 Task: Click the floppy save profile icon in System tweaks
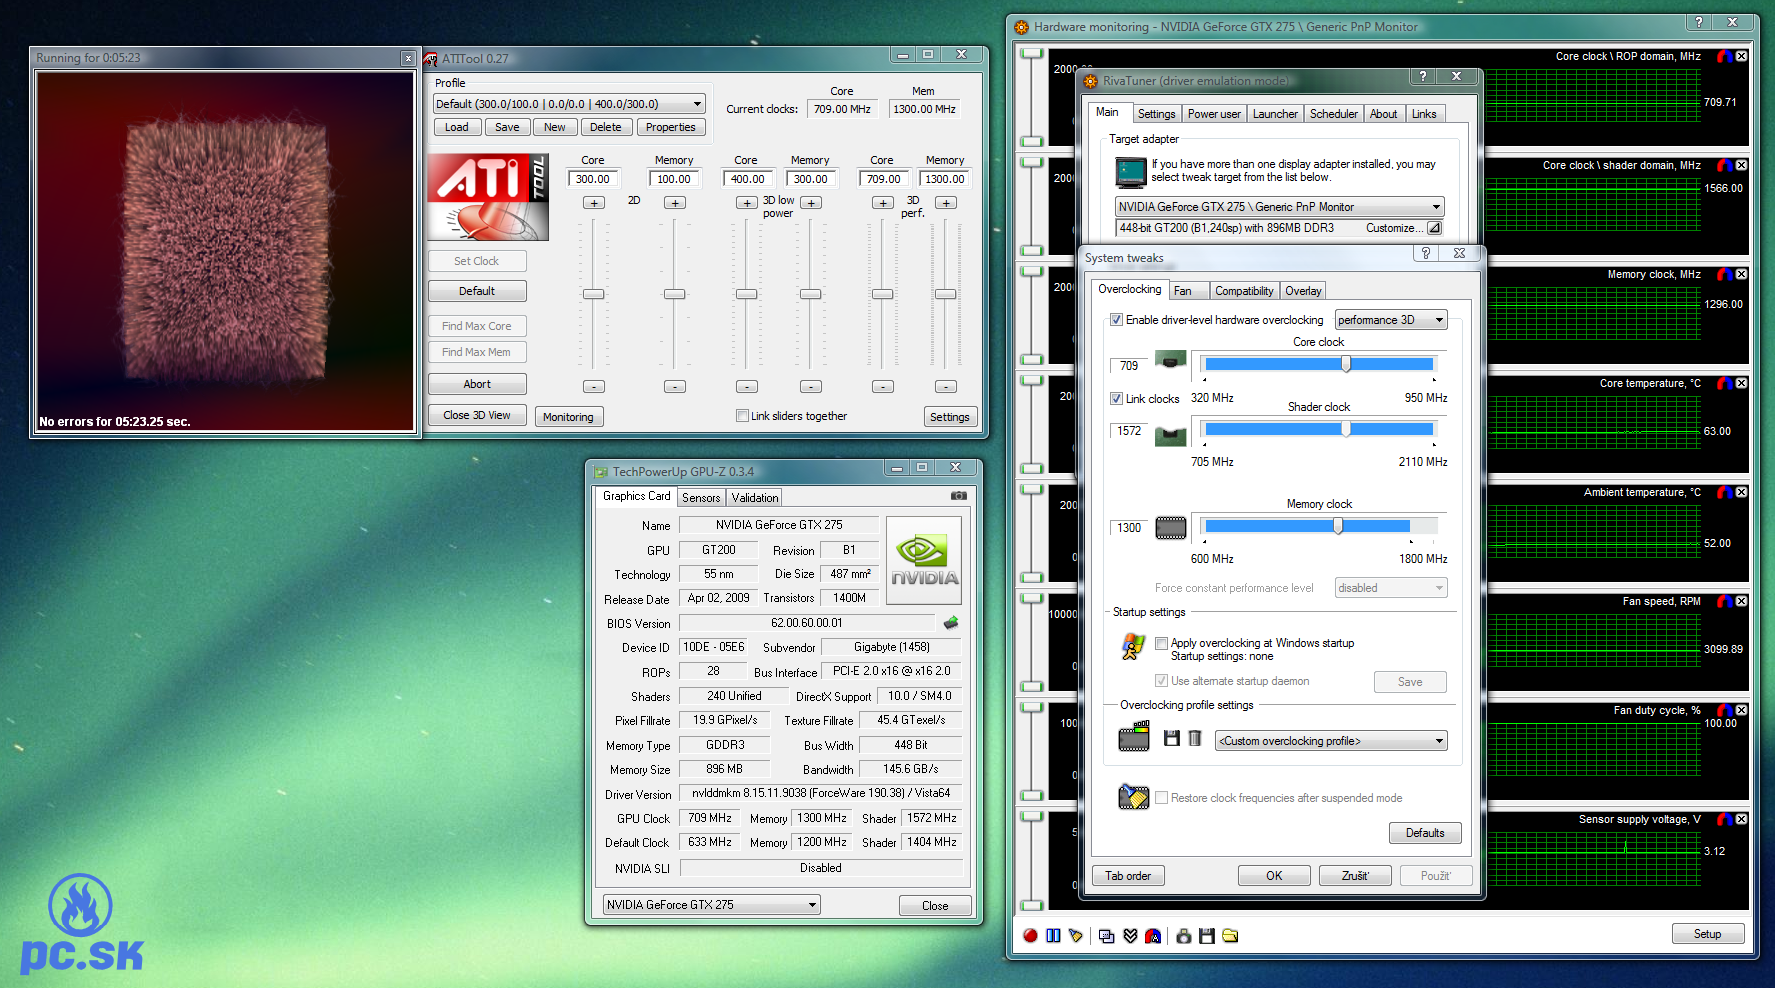tap(1172, 739)
